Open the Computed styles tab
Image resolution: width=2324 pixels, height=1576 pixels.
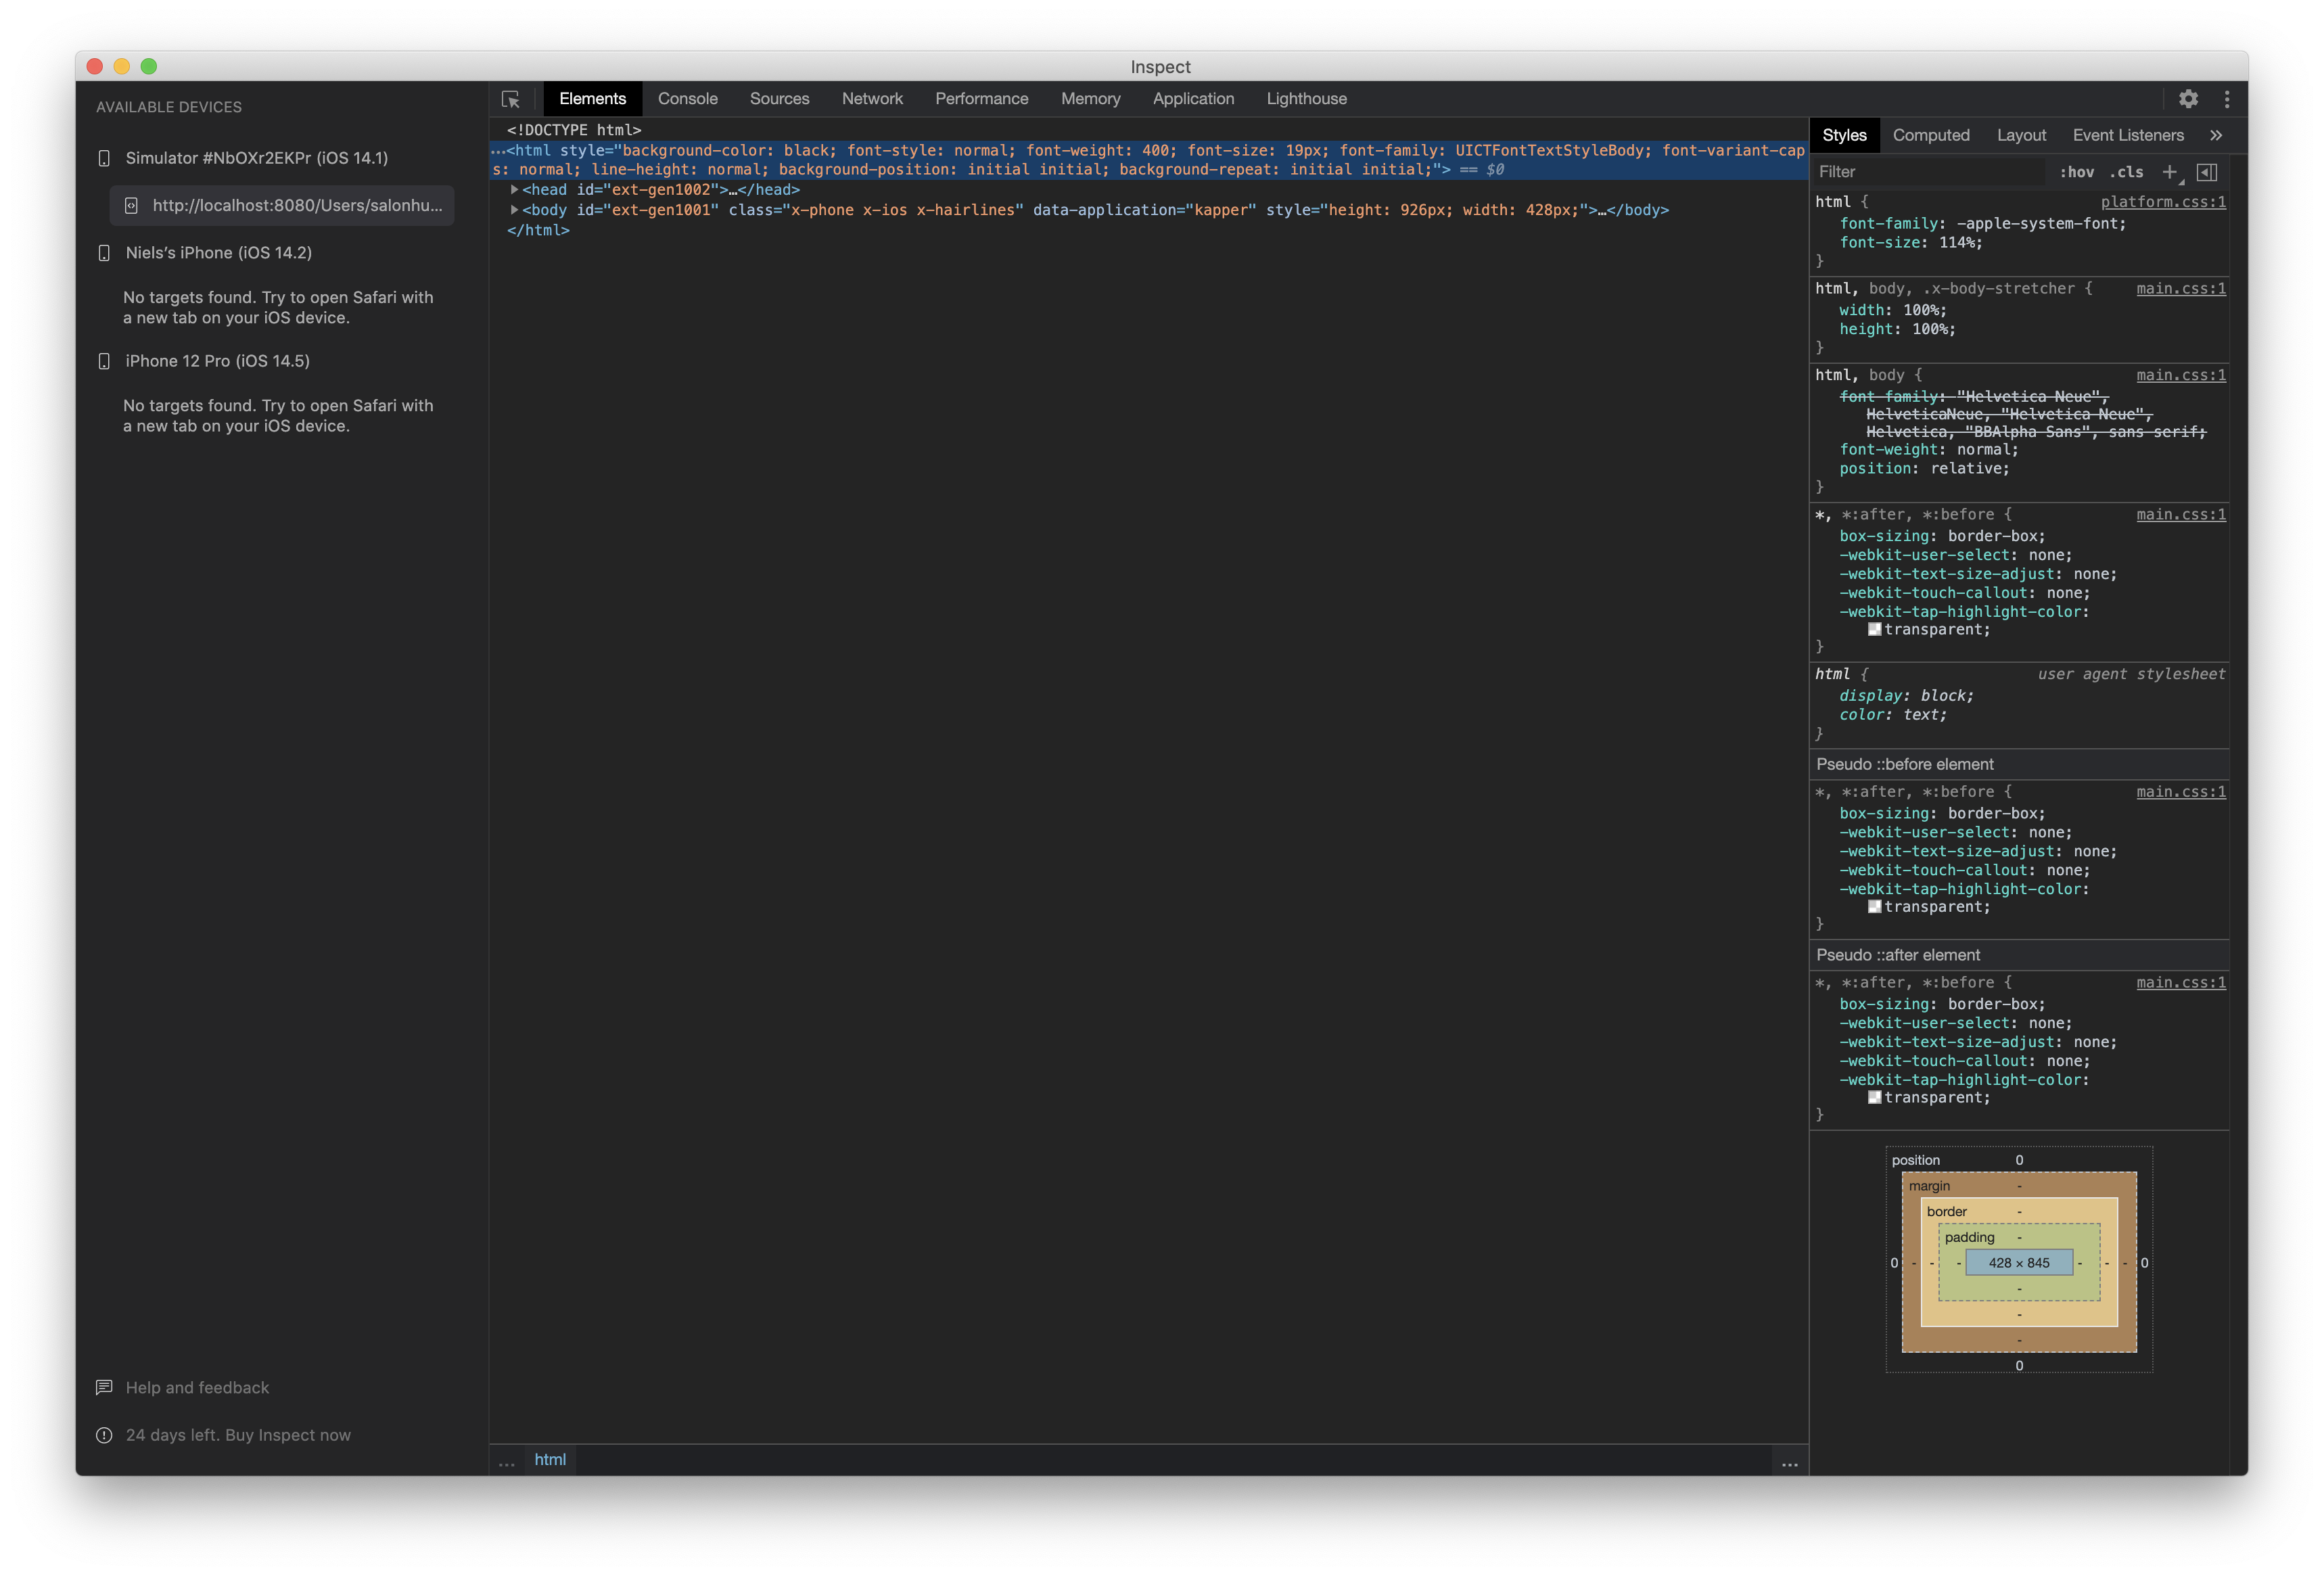[1931, 134]
